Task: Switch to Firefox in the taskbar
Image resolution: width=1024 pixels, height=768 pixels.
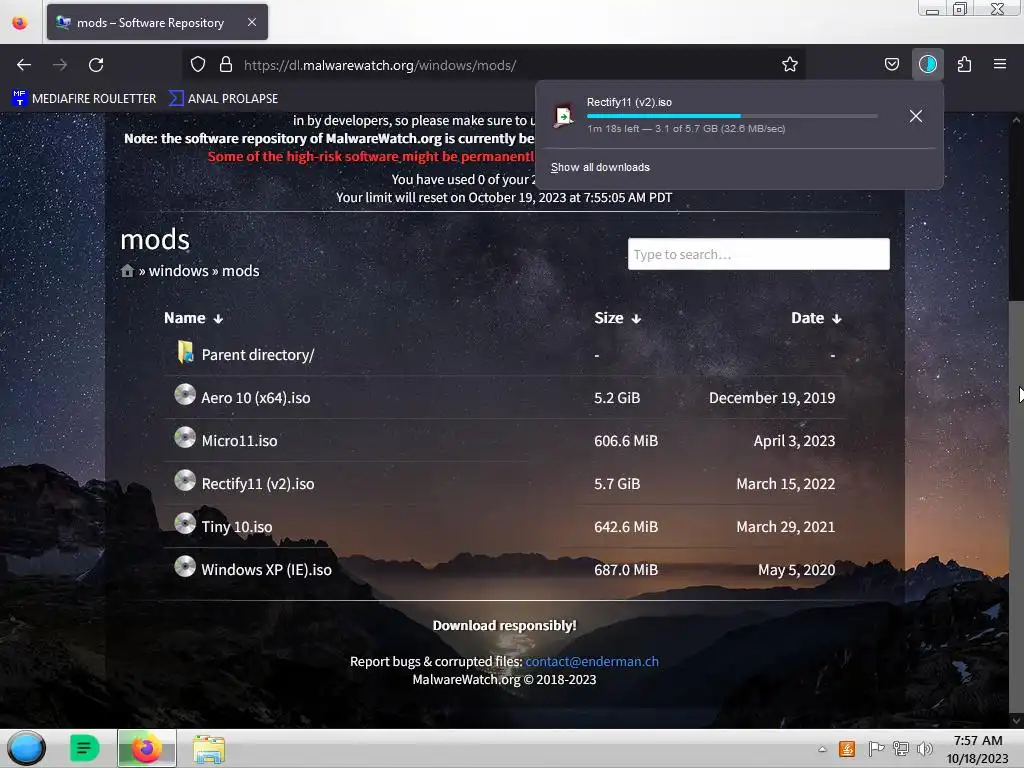Action: click(x=147, y=748)
